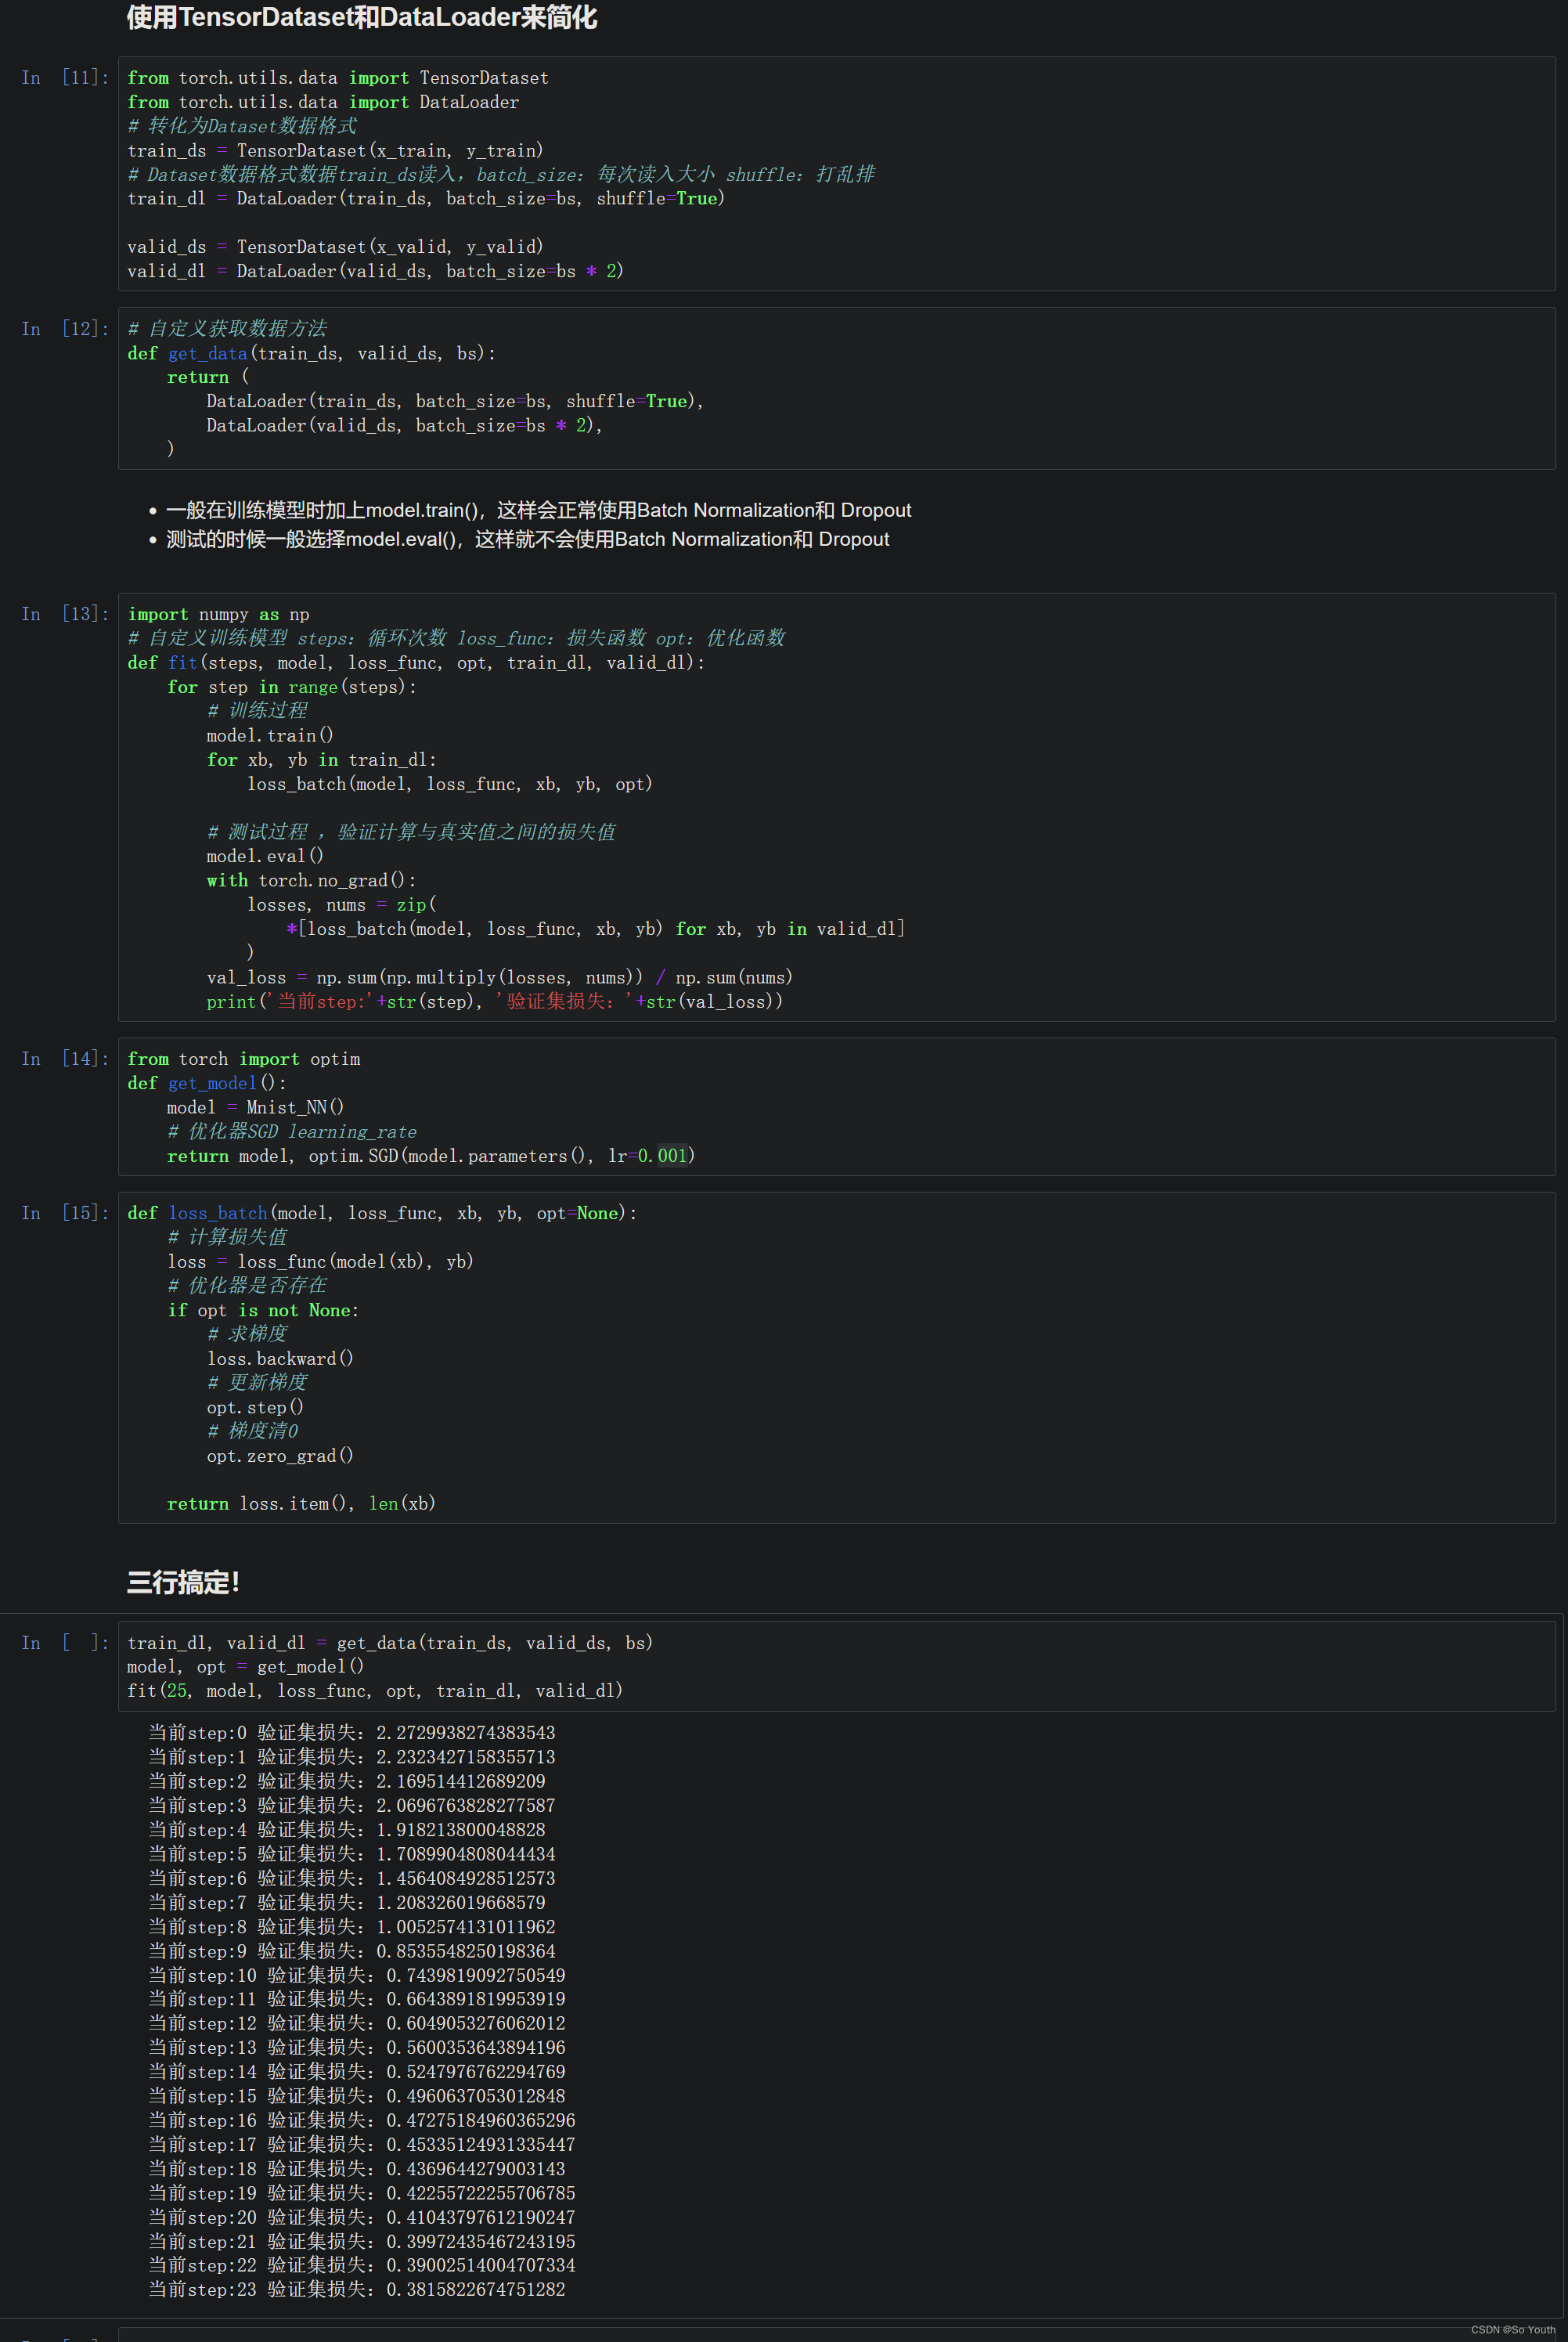Screen dimensions: 1568x2342
Task: Click the def loss_batch definition line
Action: (x=382, y=1213)
